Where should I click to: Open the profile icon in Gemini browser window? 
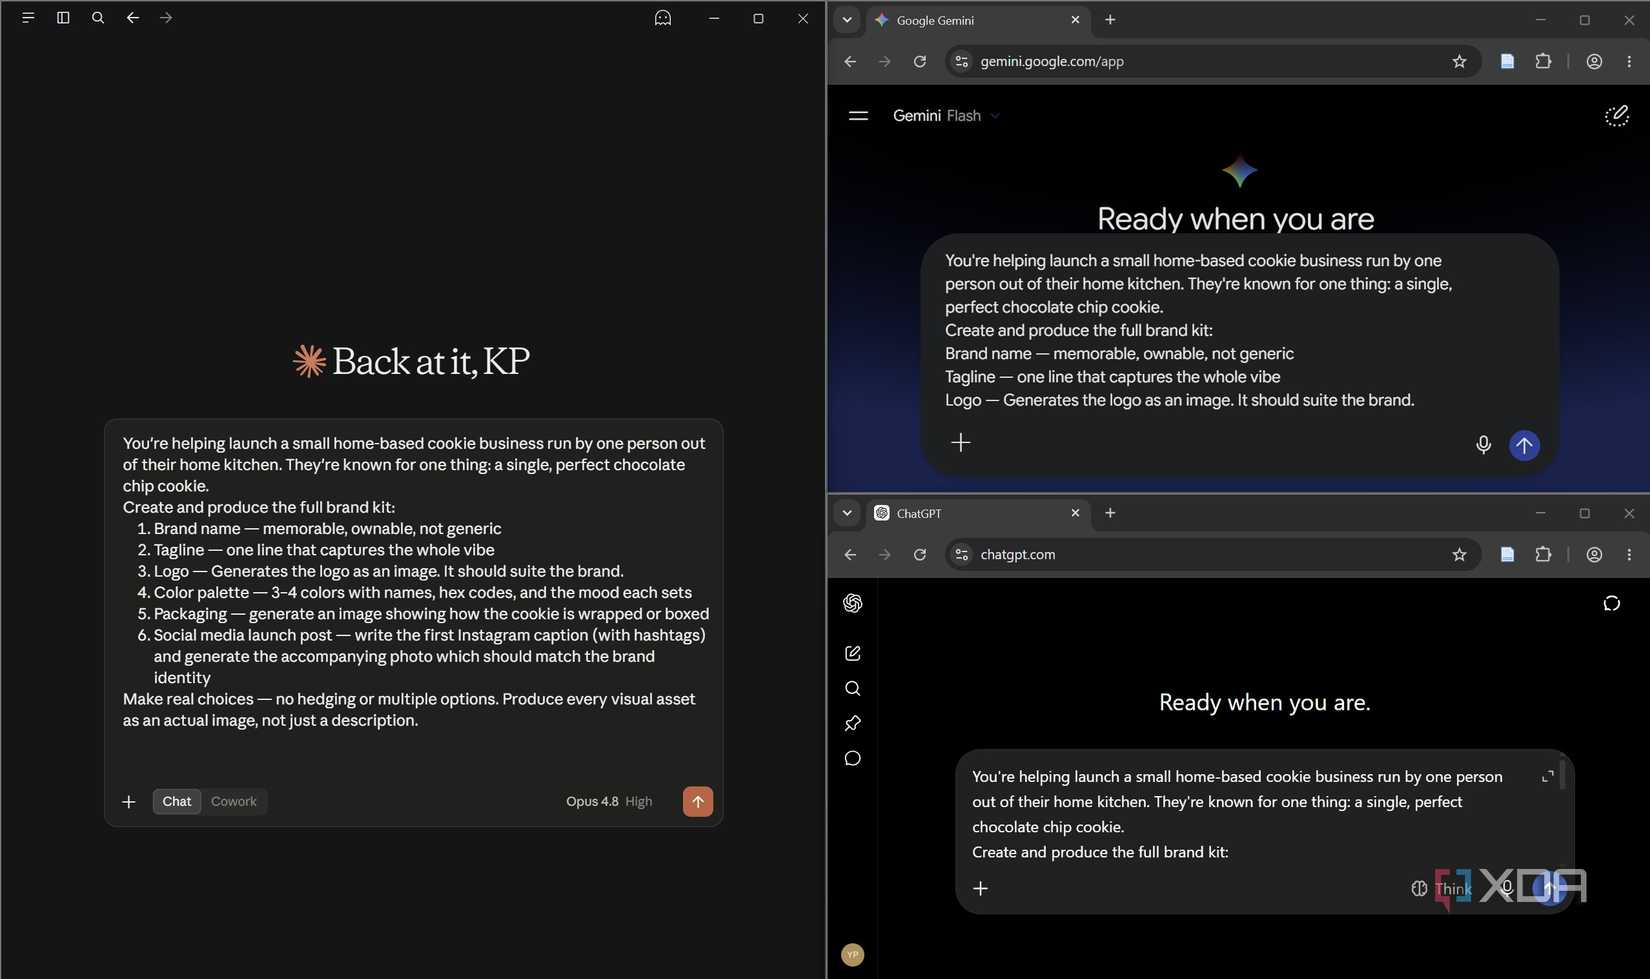tap(1594, 61)
